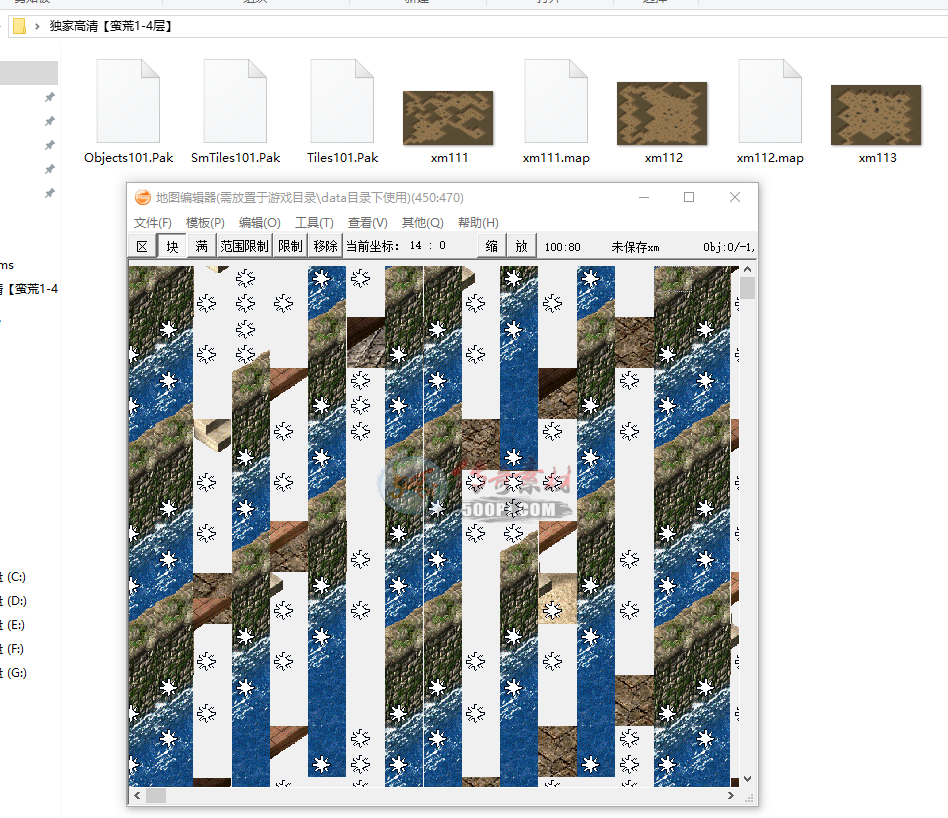The width and height of the screenshot is (948, 818).
Task: Select the Tiles101.Pak file icon
Action: [342, 101]
